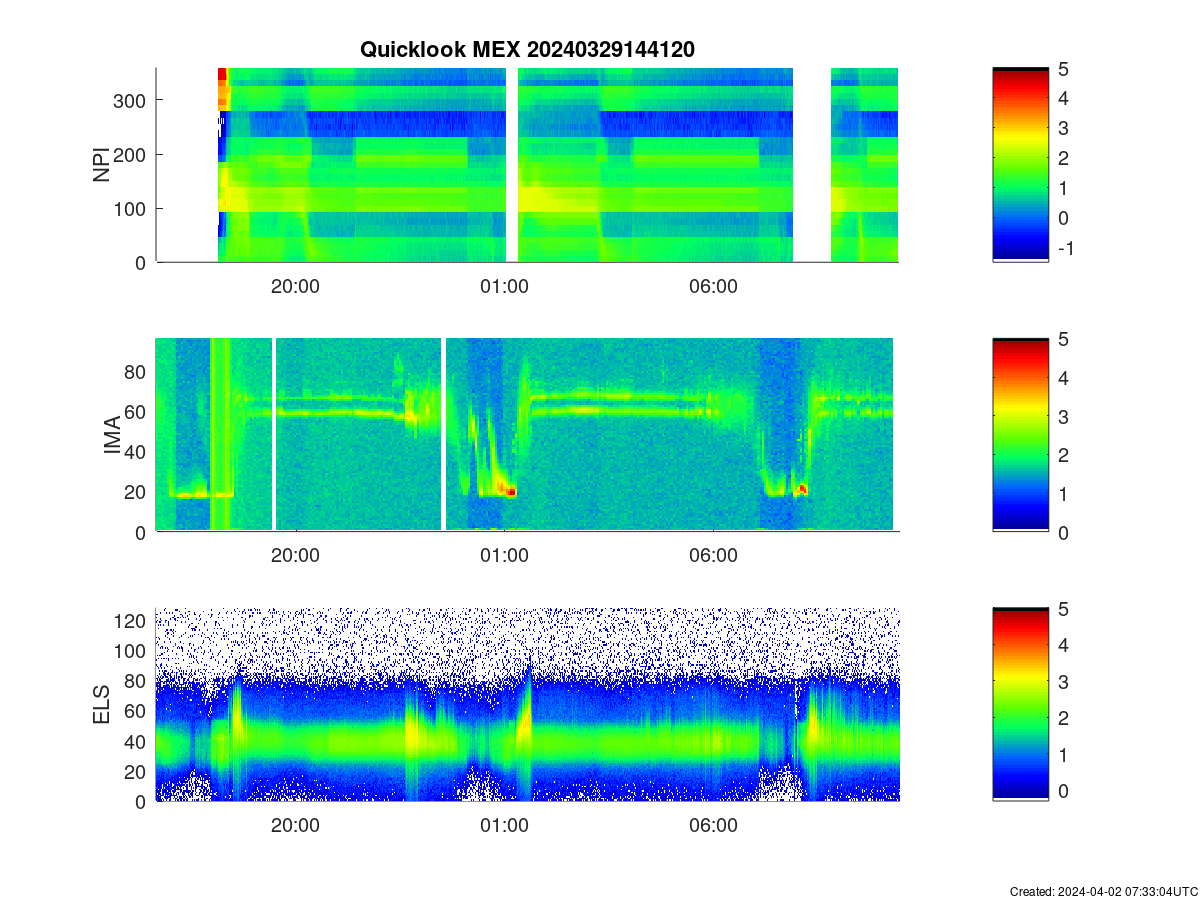The height and width of the screenshot is (900, 1200).
Task: Click IMA plot's 20:00 time tick label
Action: click(295, 556)
